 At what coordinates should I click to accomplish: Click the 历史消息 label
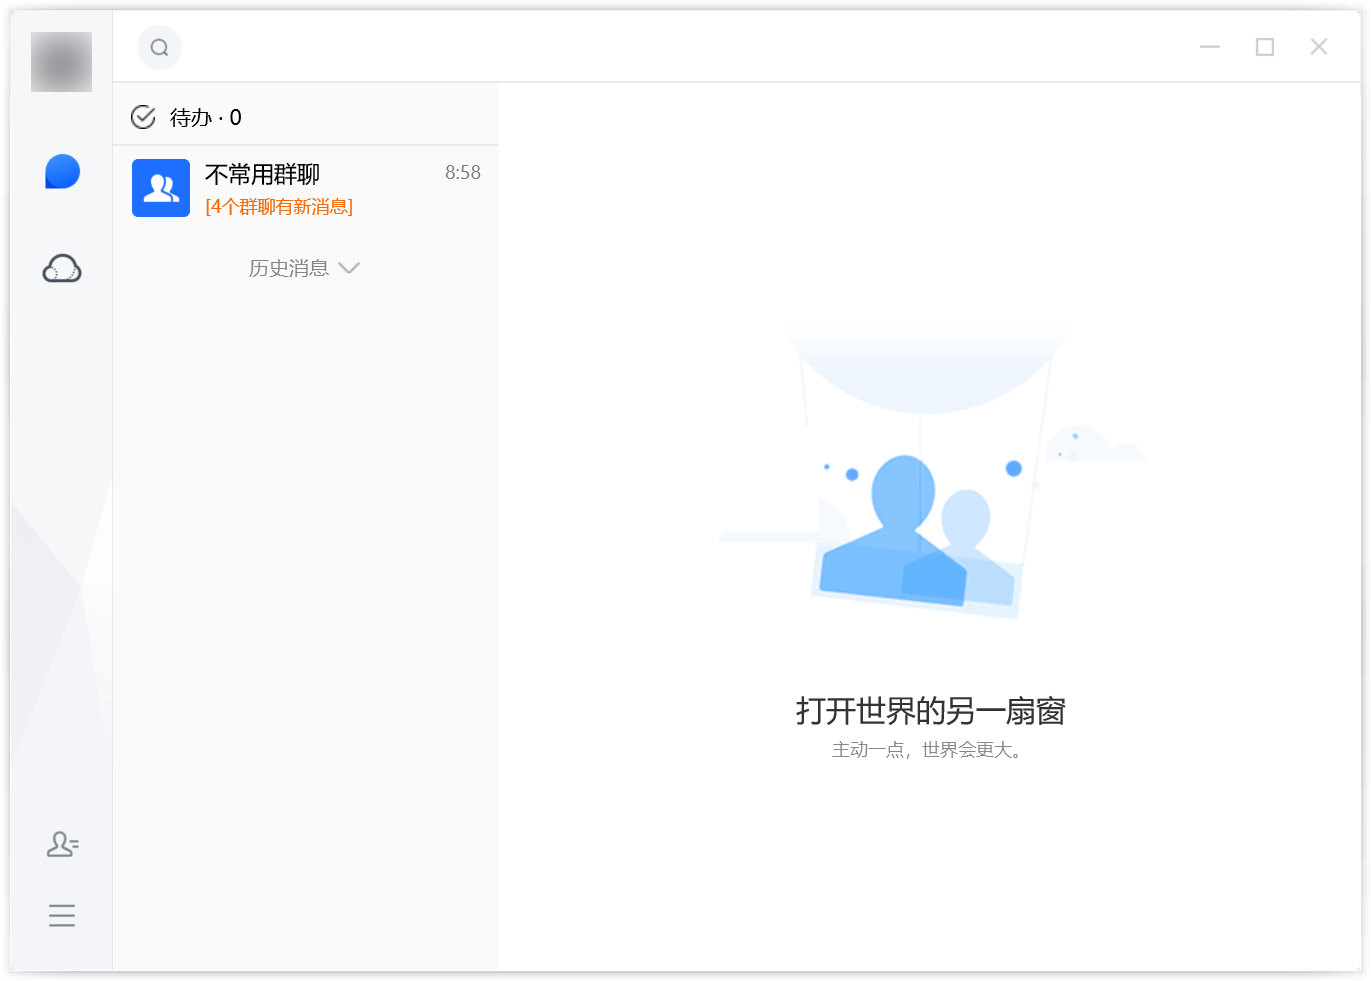point(288,268)
